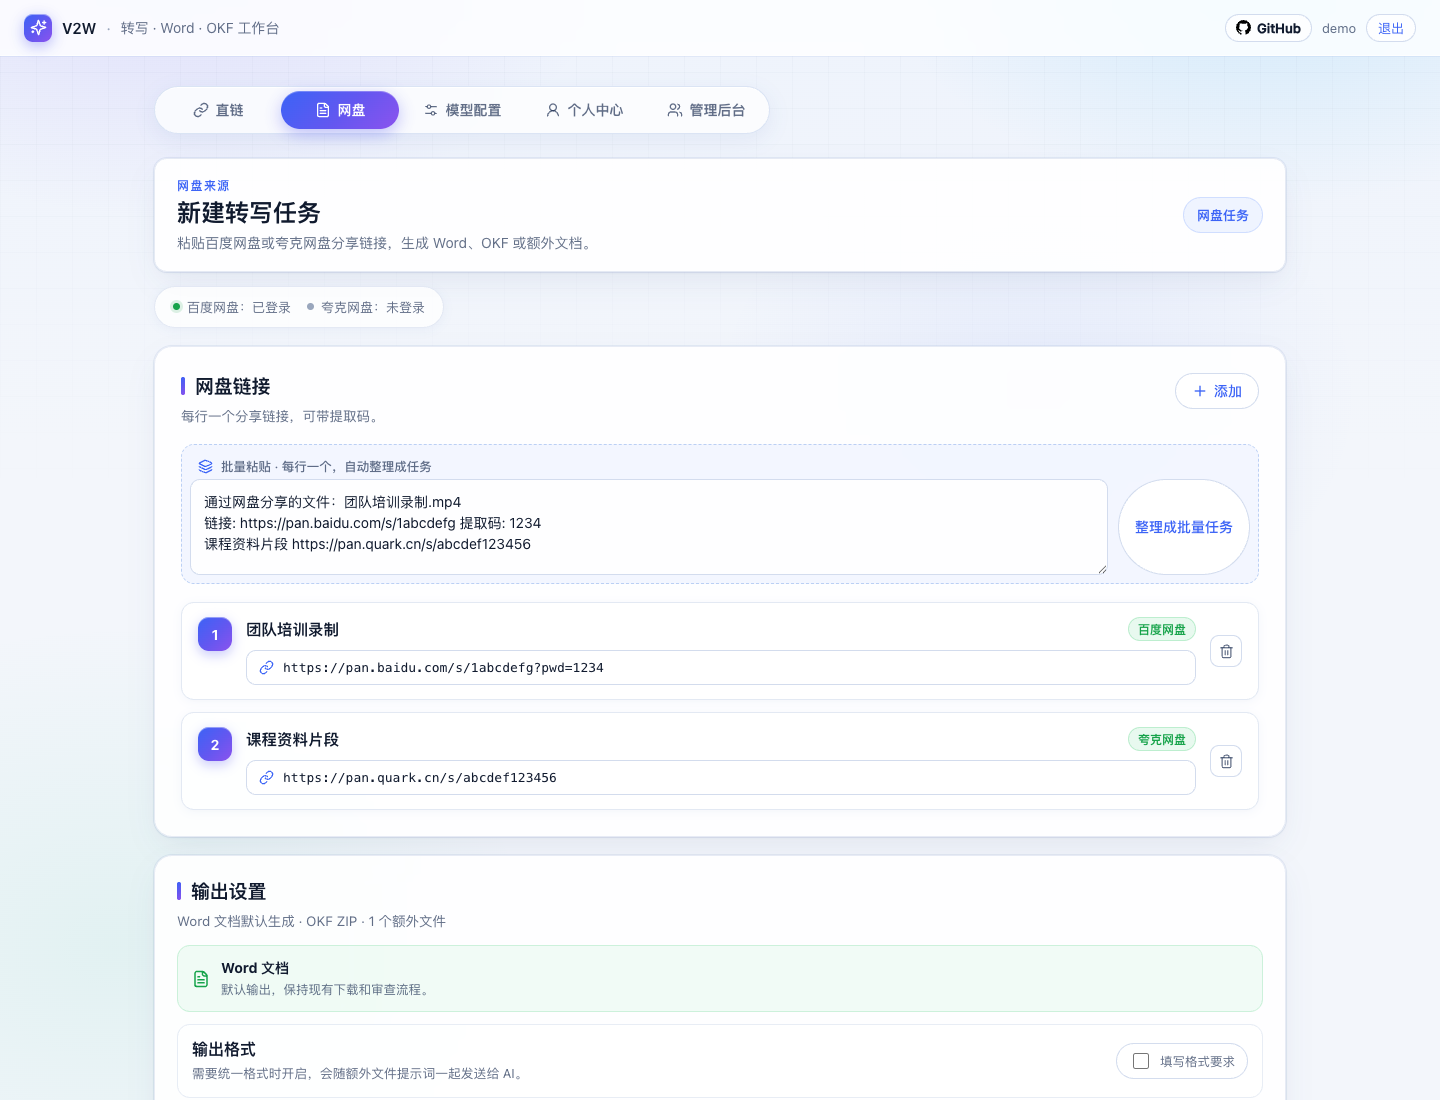Click 整理成批量任务 button

[x=1184, y=527]
